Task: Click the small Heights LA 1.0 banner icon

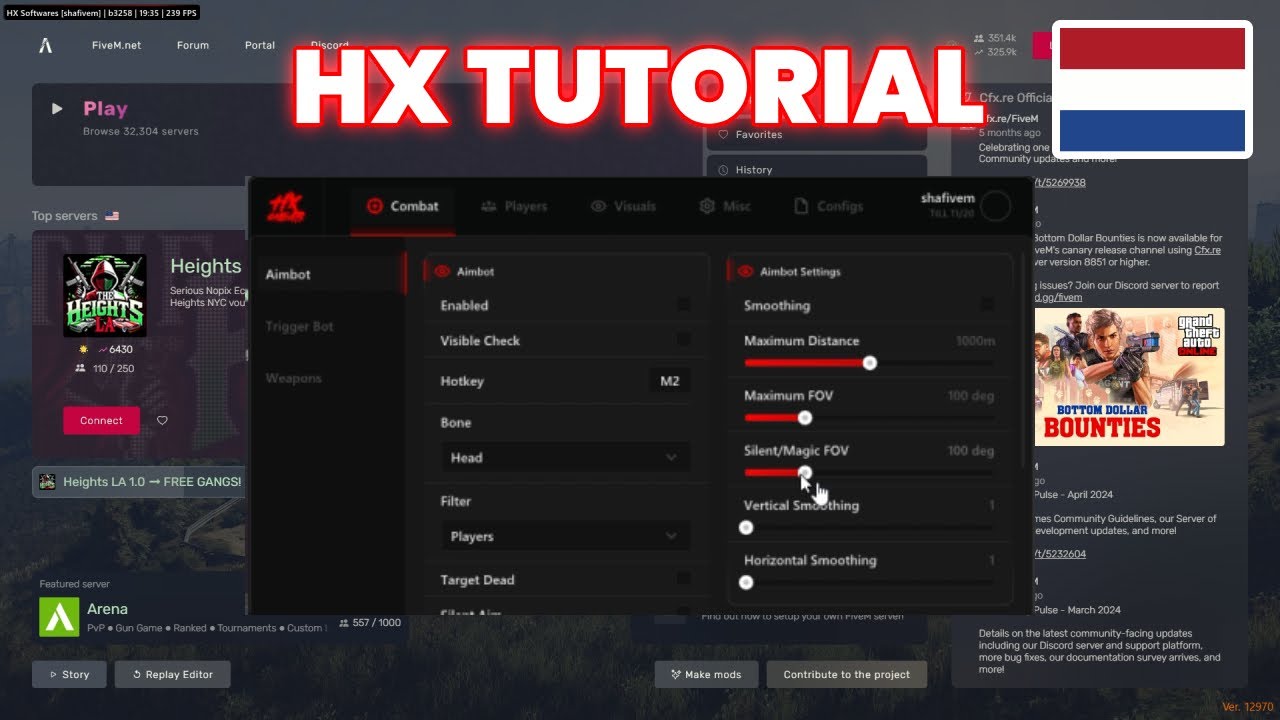Action: [x=47, y=482]
